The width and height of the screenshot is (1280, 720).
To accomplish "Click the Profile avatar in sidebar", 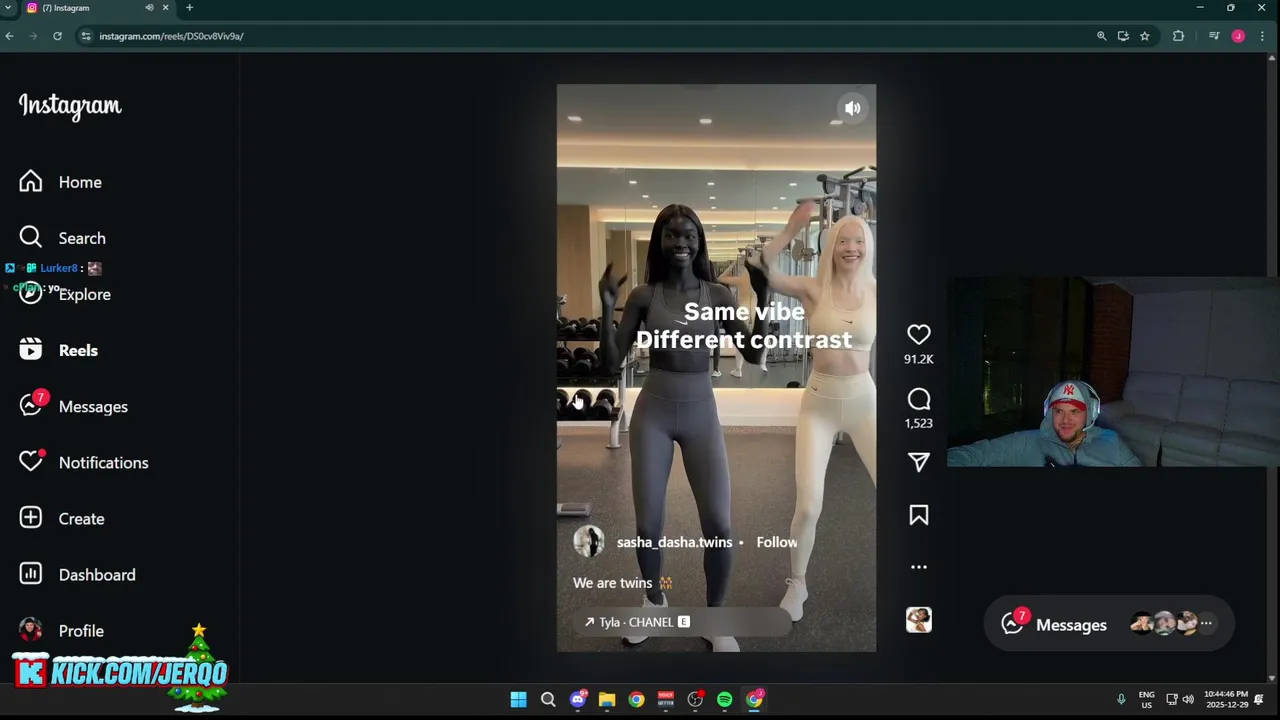I will coord(31,630).
